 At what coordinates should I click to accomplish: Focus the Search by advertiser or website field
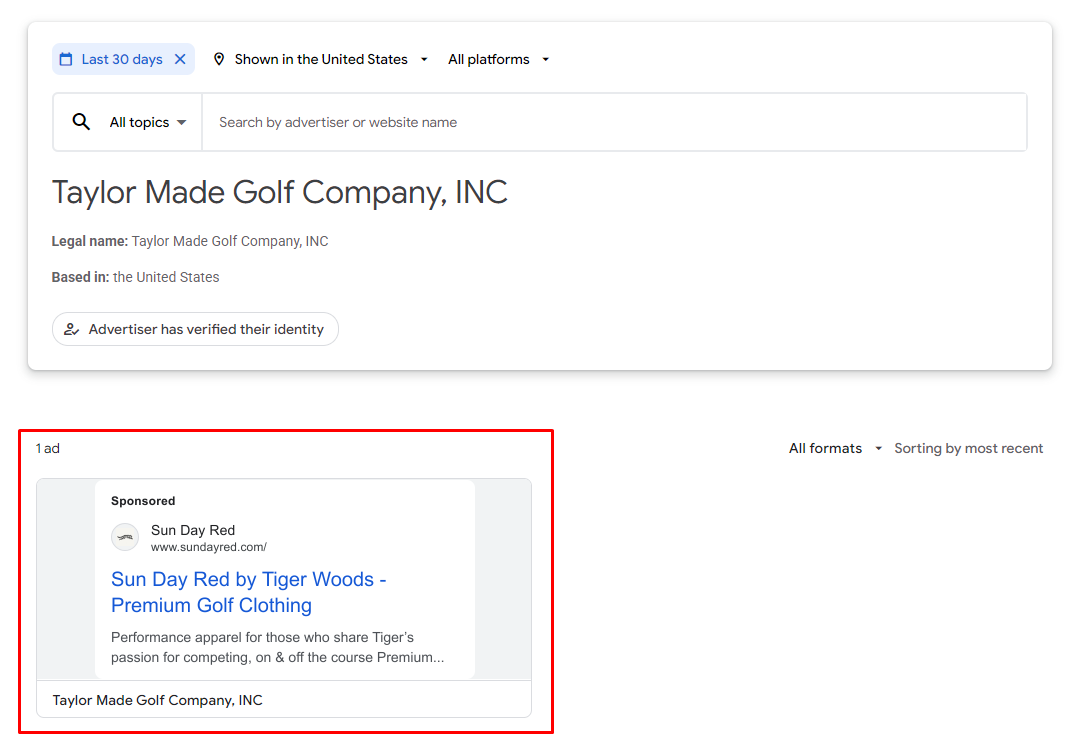[614, 122]
